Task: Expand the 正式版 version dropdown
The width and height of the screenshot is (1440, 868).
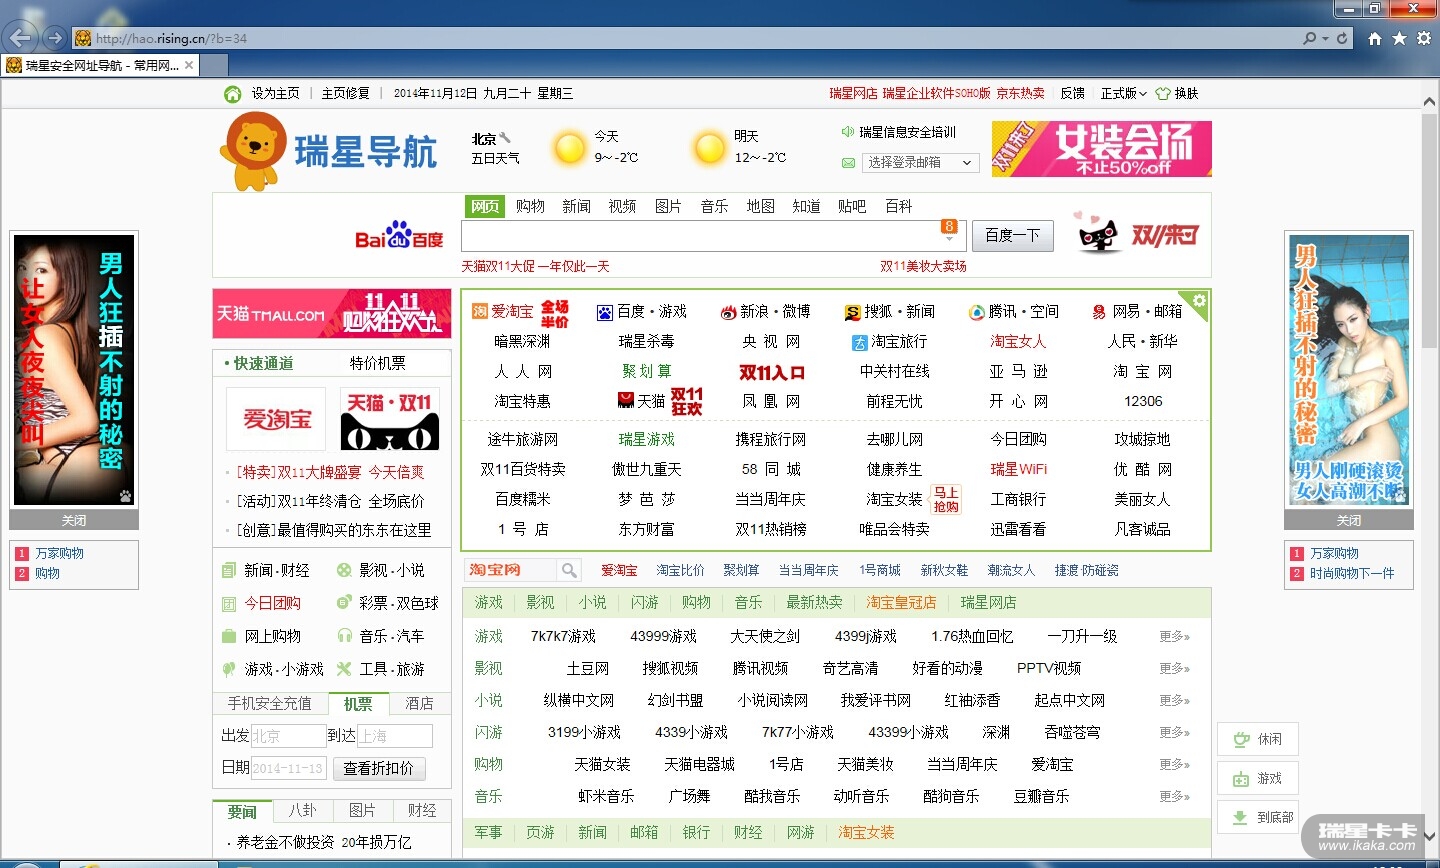Action: (x=1123, y=94)
